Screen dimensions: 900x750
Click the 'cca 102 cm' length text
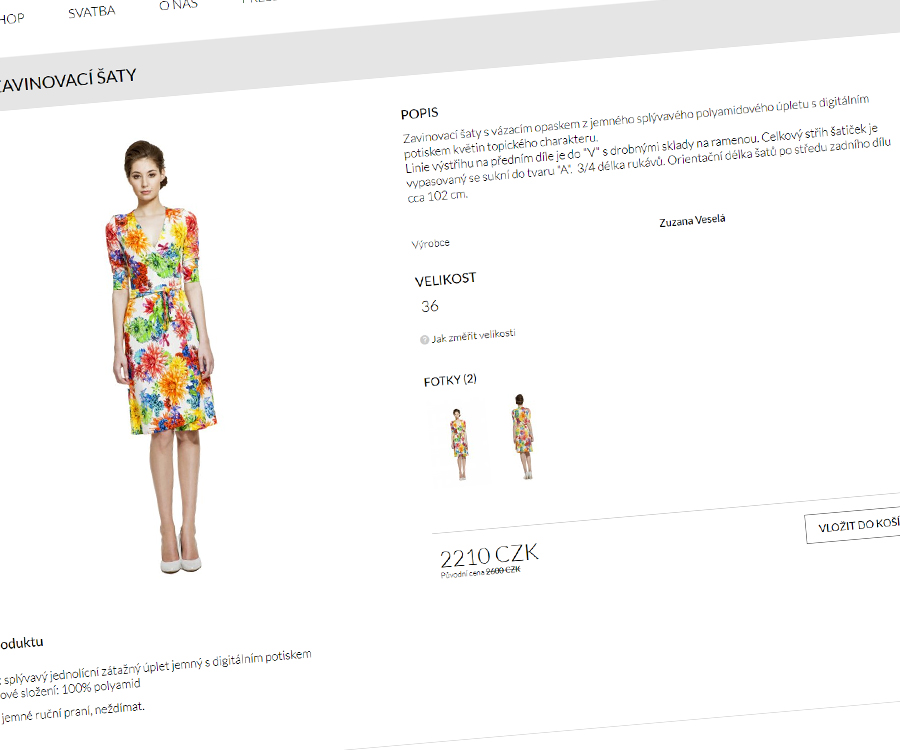click(x=437, y=196)
